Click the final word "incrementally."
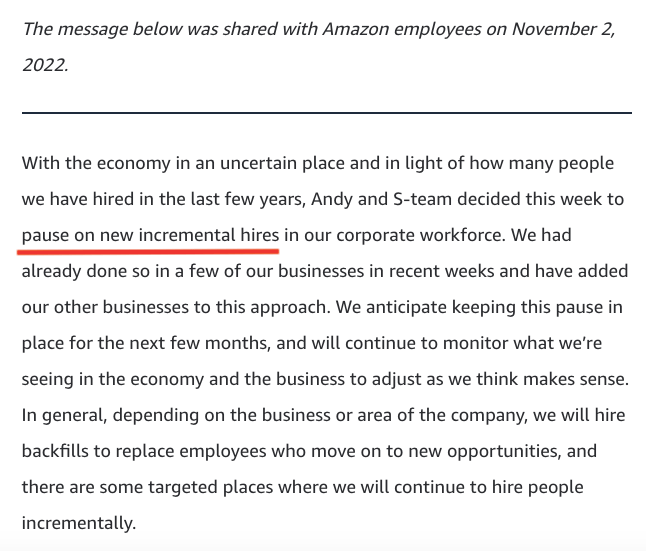The image size is (646, 551). coord(78,523)
